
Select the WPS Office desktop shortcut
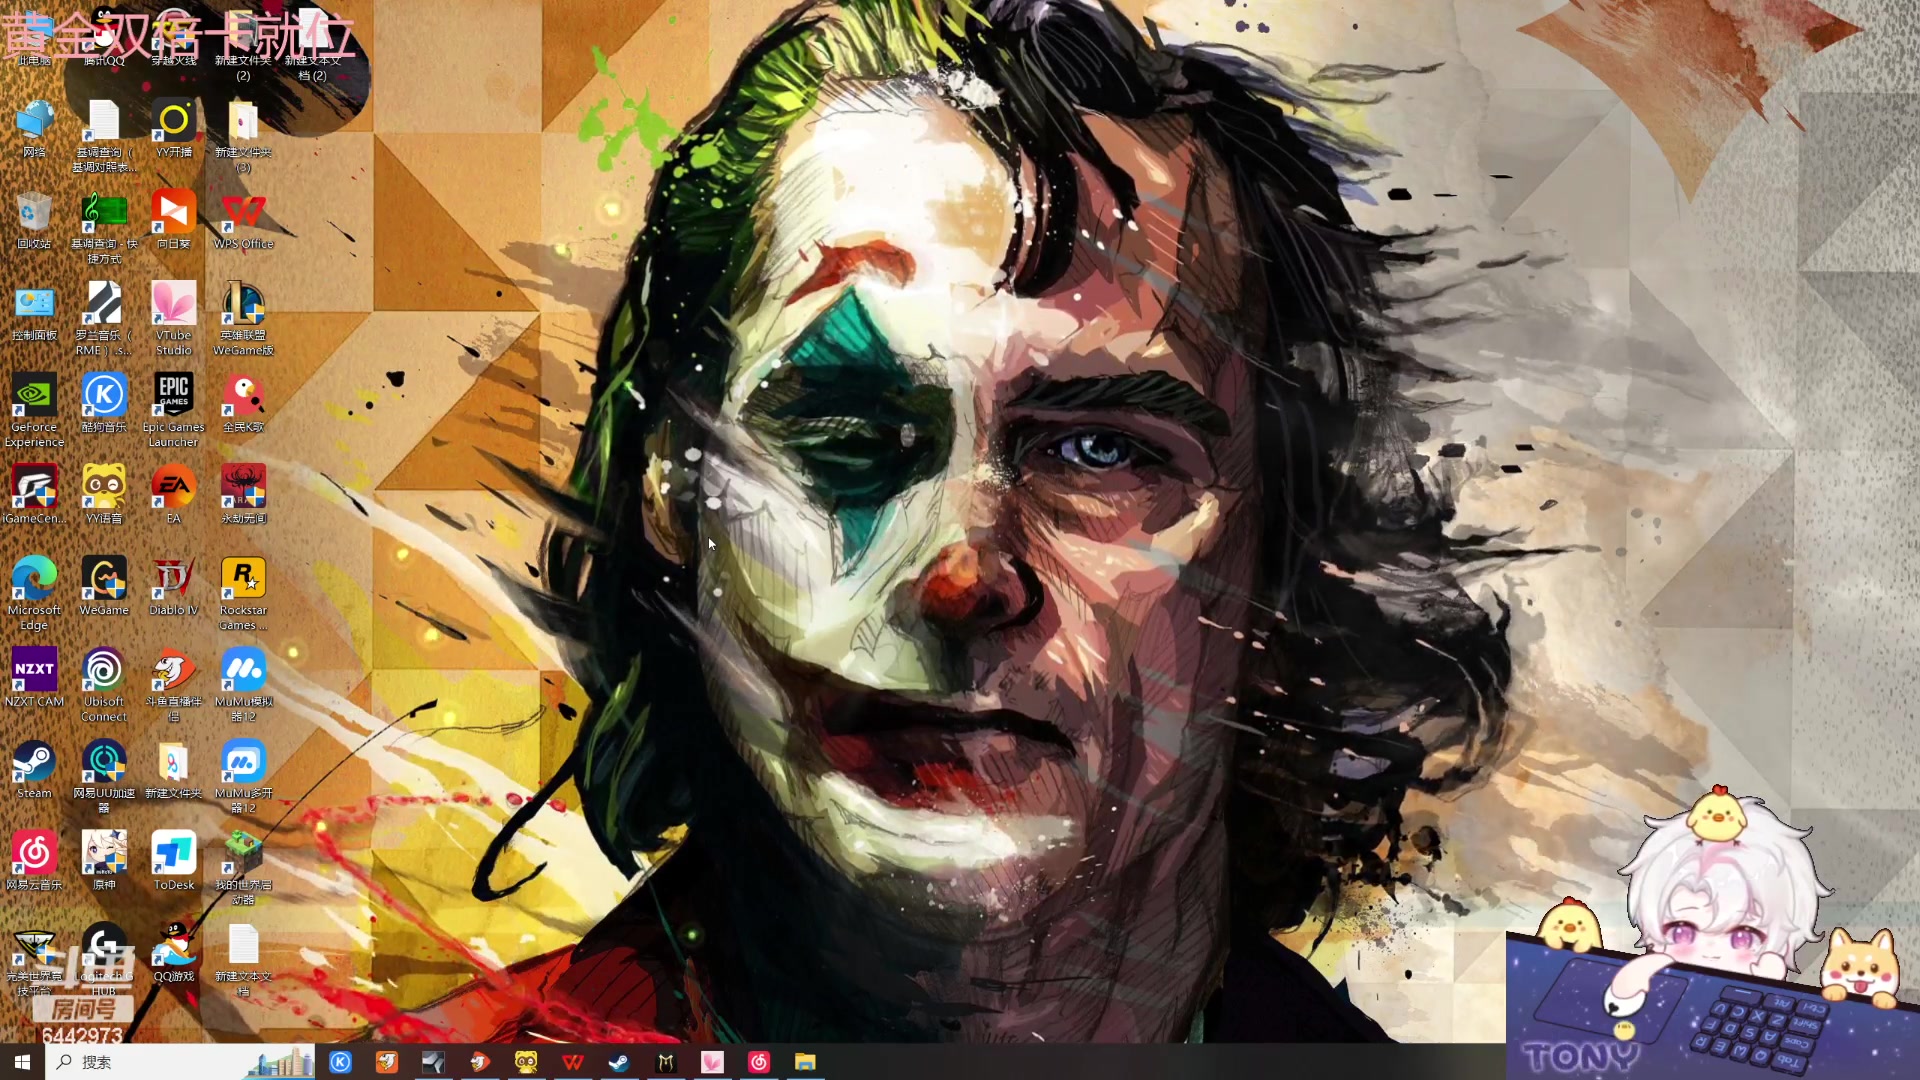coord(243,220)
